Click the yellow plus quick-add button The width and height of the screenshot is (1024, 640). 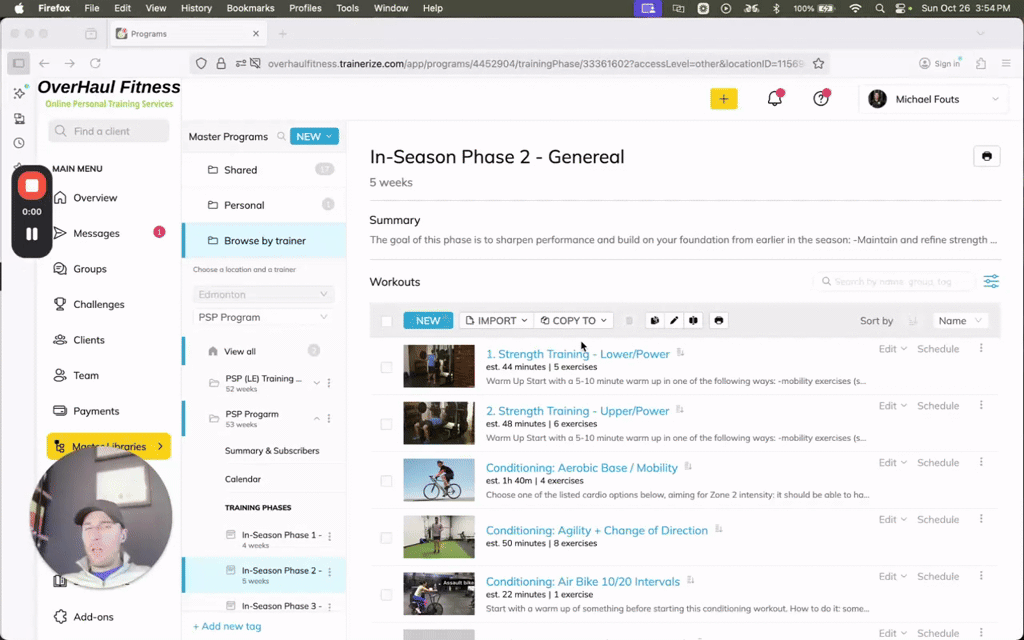724,99
